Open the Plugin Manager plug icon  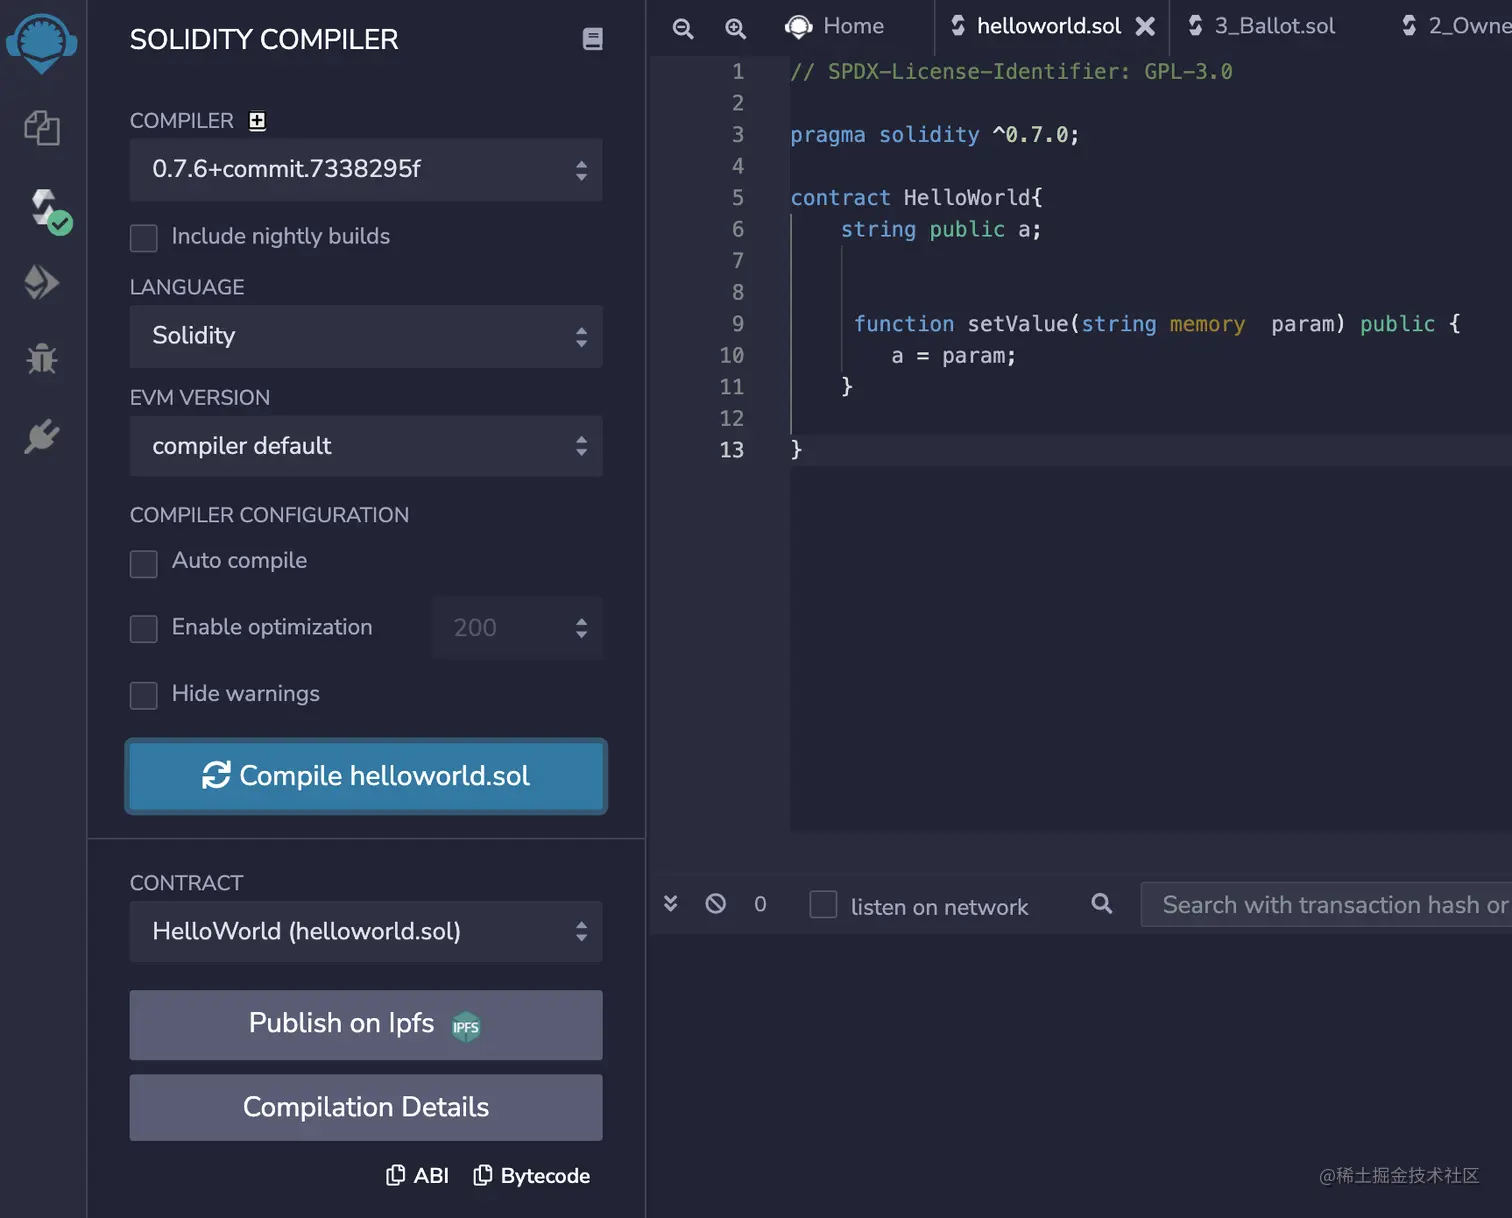tap(42, 436)
